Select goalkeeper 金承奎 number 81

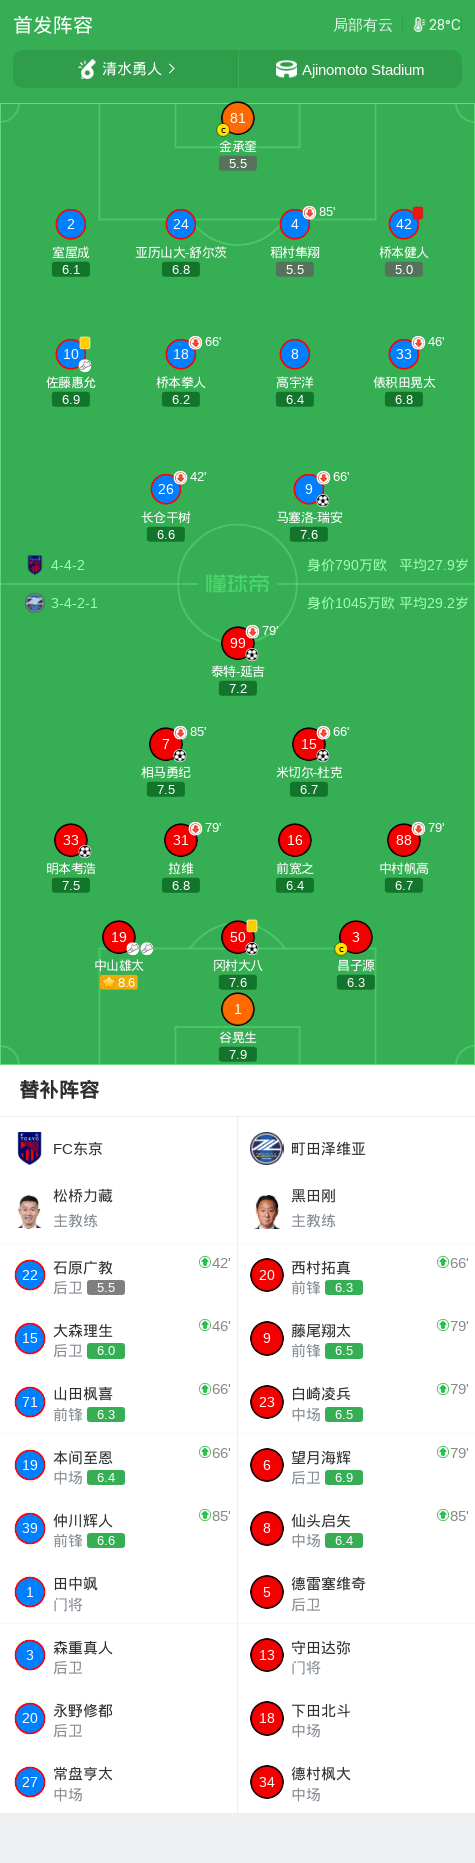coord(237,118)
